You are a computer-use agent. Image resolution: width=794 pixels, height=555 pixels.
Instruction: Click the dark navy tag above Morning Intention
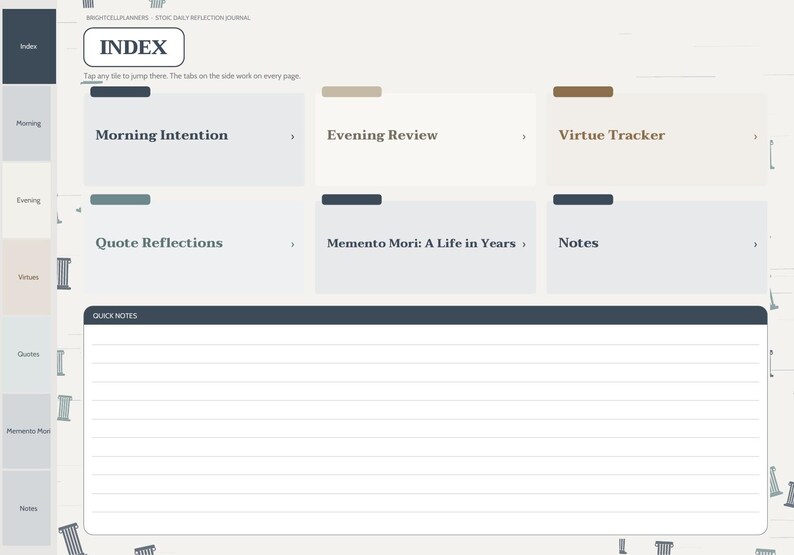tap(121, 92)
